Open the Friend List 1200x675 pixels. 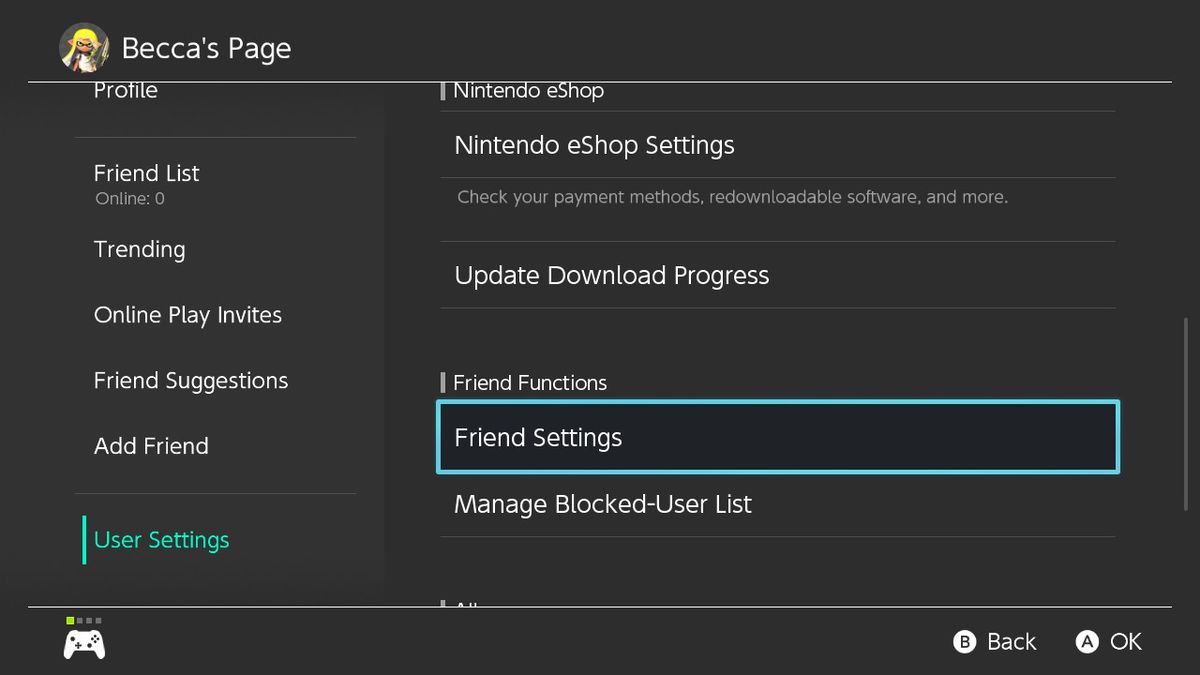(146, 173)
